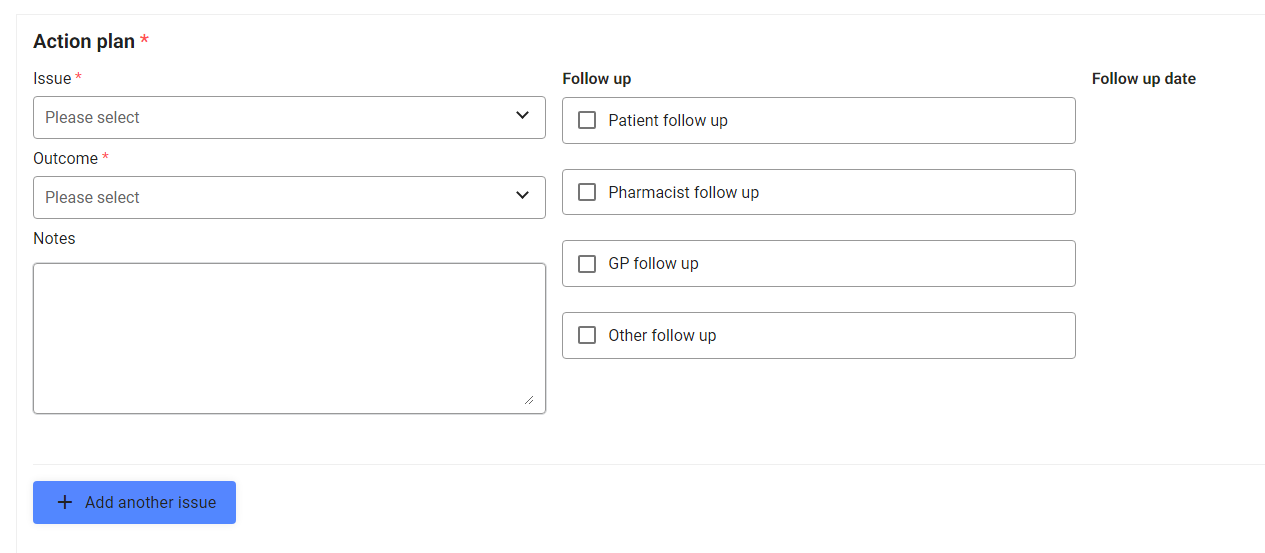Expand the Outcome 'Please select' dropdown
The height and width of the screenshot is (553, 1265).
(289, 197)
